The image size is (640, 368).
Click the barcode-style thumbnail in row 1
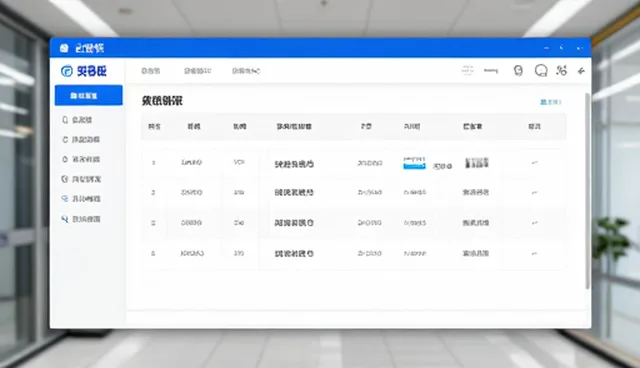coord(477,163)
